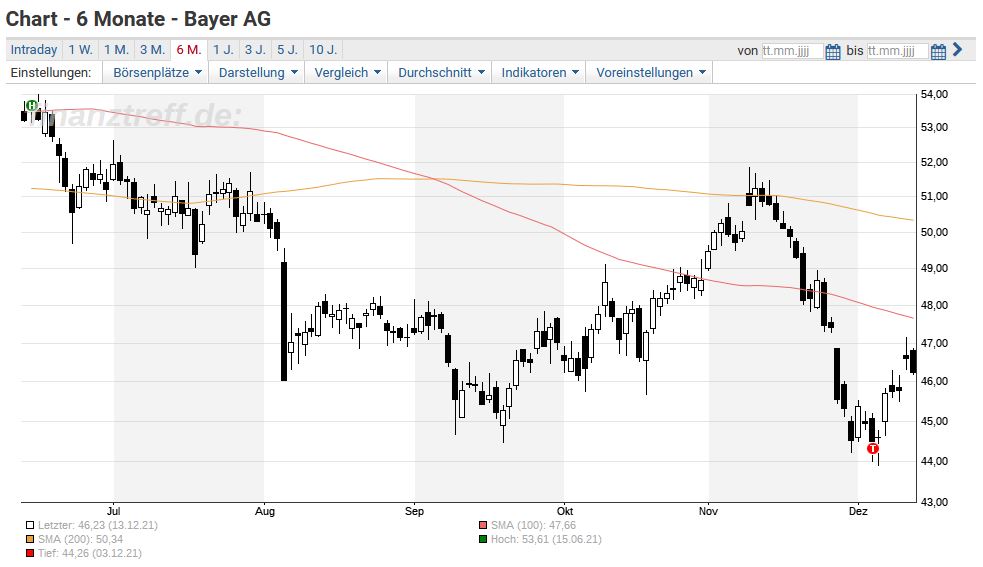This screenshot has width=983, height=567.
Task: Switch to the 1 J. timeframe tab
Action: (223, 50)
